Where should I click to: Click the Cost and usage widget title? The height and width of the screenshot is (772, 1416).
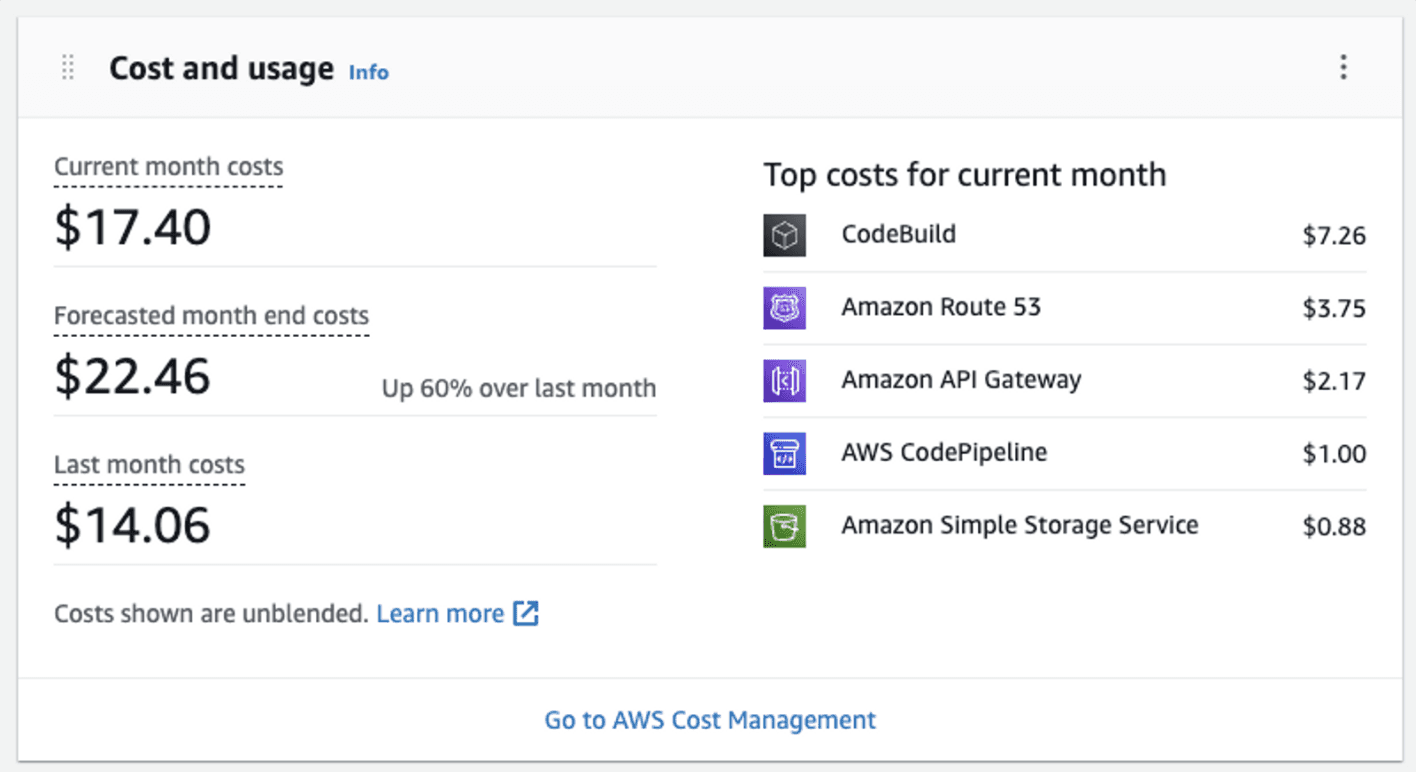(x=221, y=68)
